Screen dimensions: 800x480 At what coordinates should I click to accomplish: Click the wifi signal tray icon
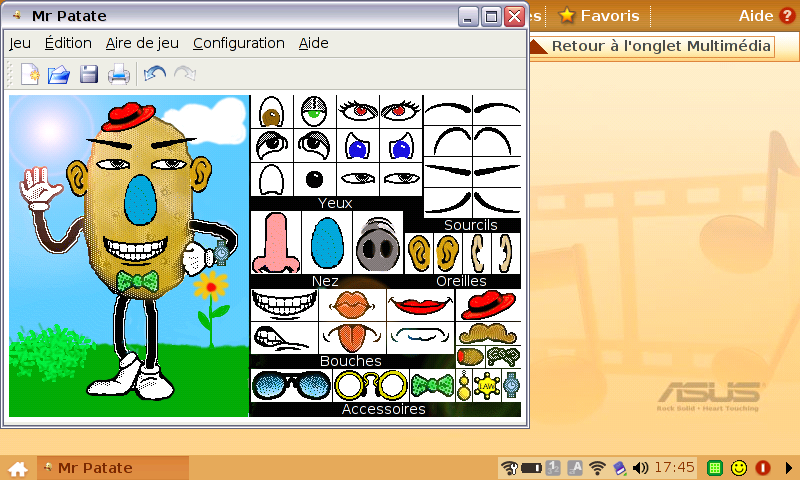tap(597, 468)
